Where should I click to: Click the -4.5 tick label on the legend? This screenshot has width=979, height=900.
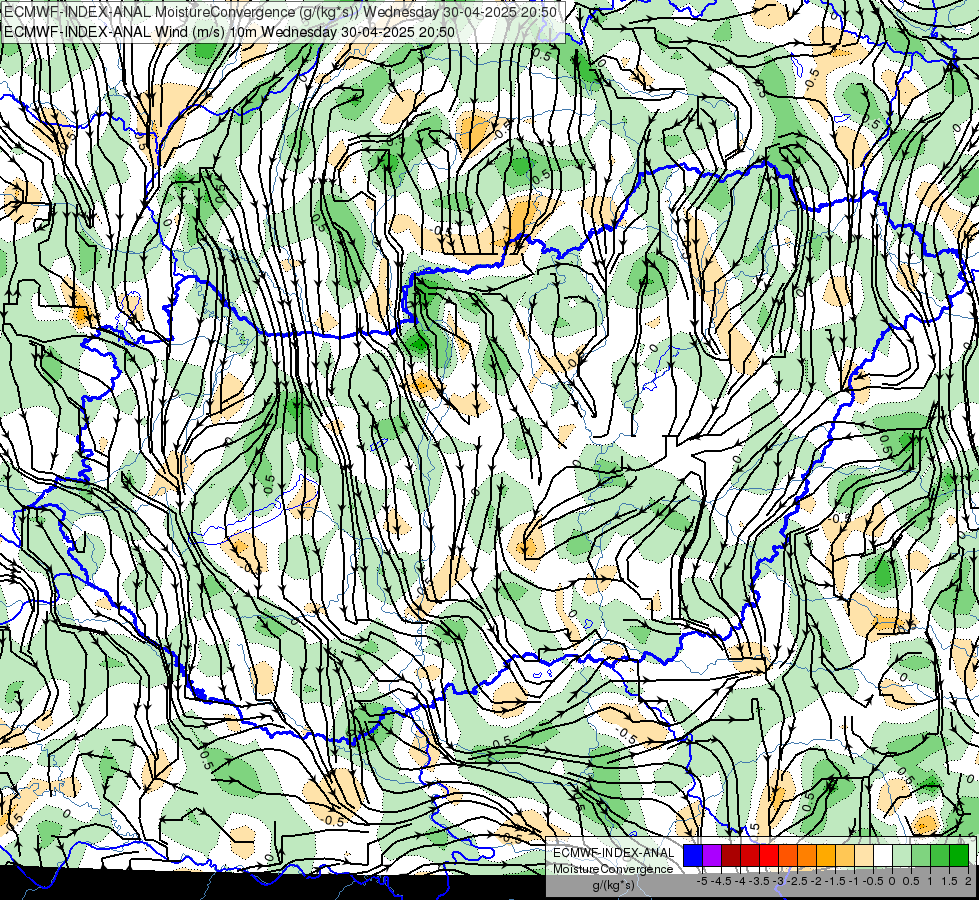pyautogui.click(x=721, y=881)
